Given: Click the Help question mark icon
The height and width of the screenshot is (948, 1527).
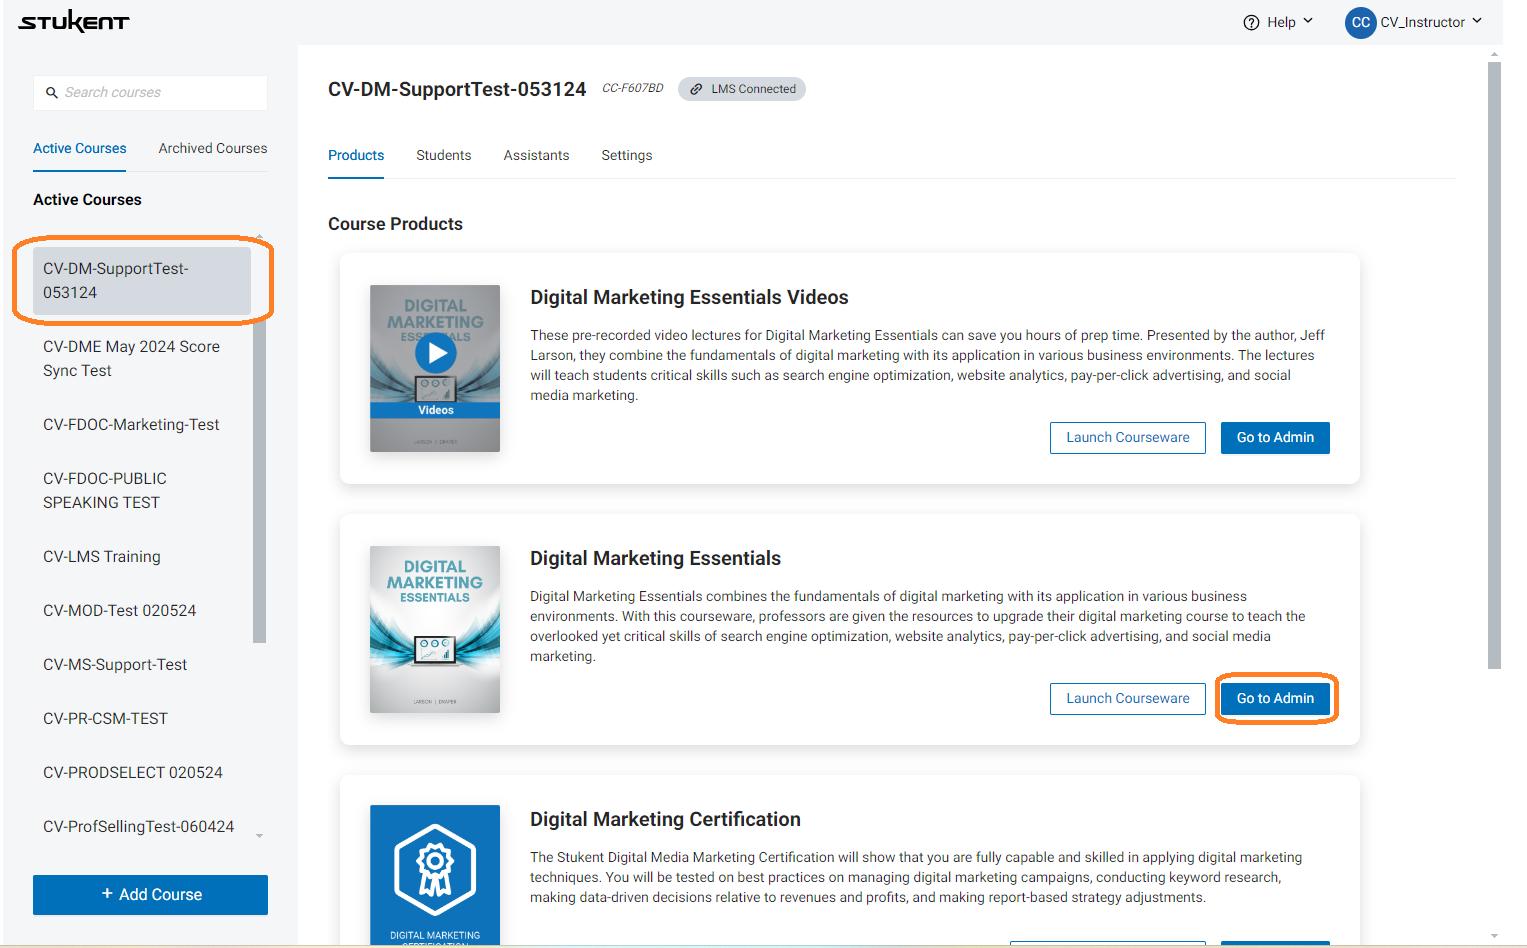Looking at the screenshot, I should [1251, 22].
